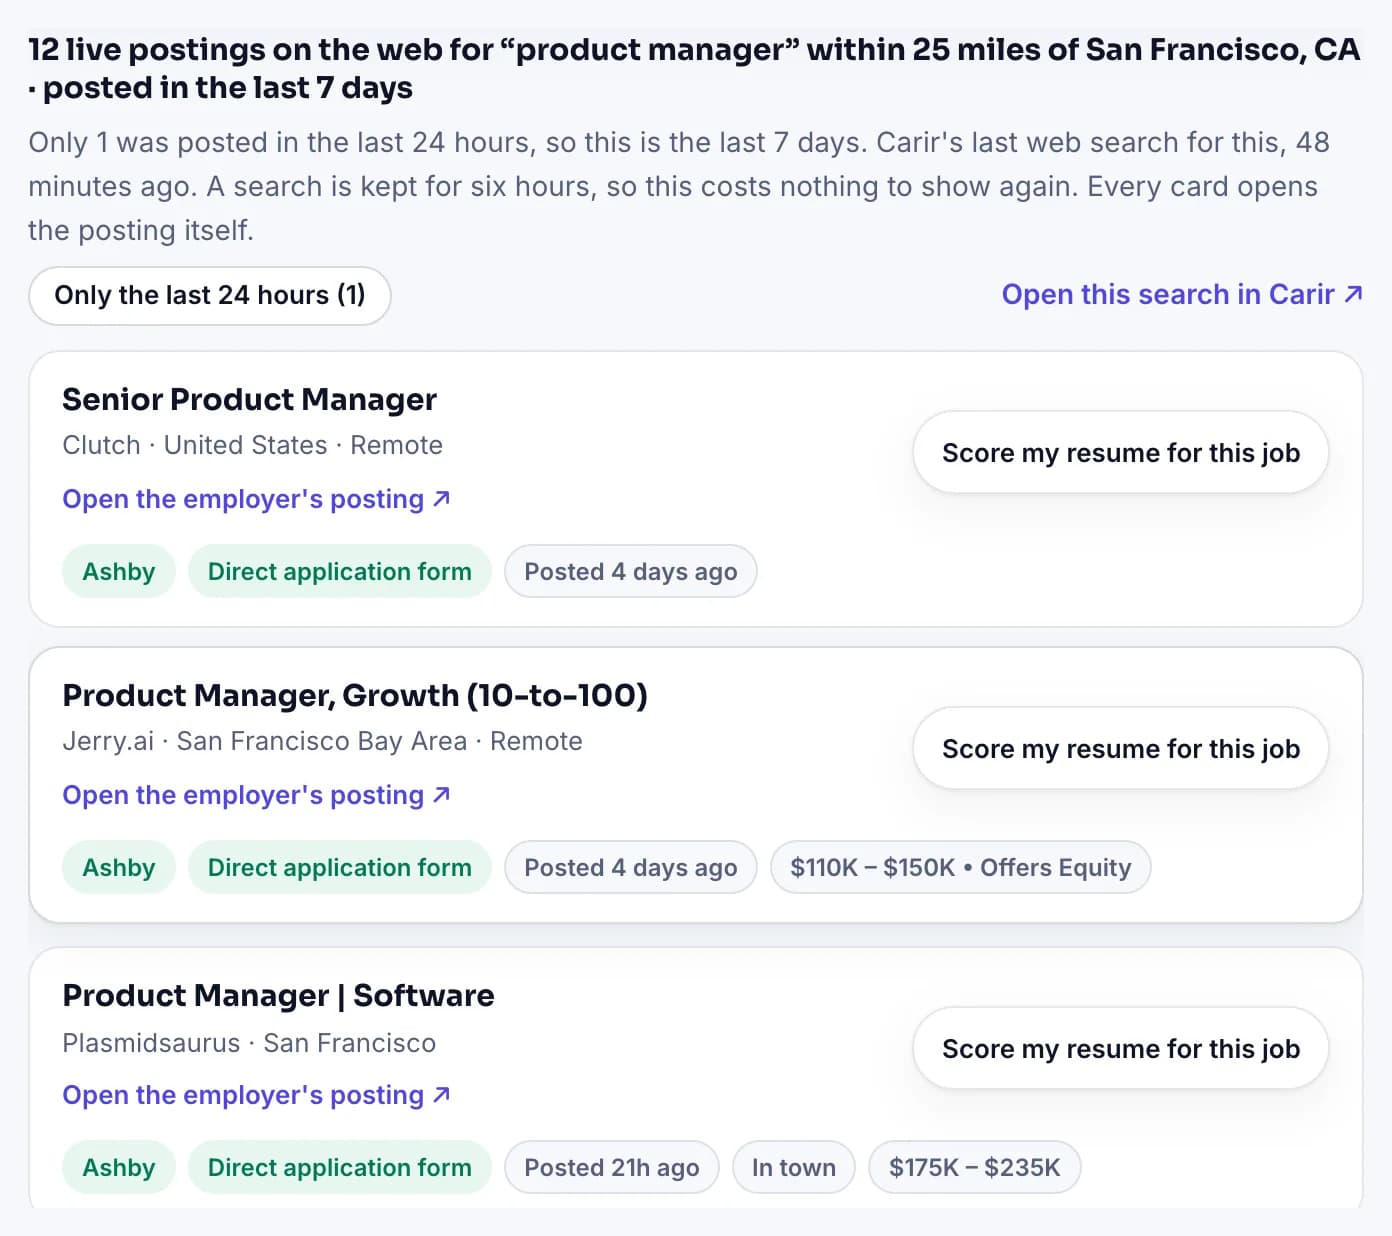1392x1236 pixels.
Task: Click Jerry.ai · San Francisco Bay Area · Remote line
Action: click(322, 741)
